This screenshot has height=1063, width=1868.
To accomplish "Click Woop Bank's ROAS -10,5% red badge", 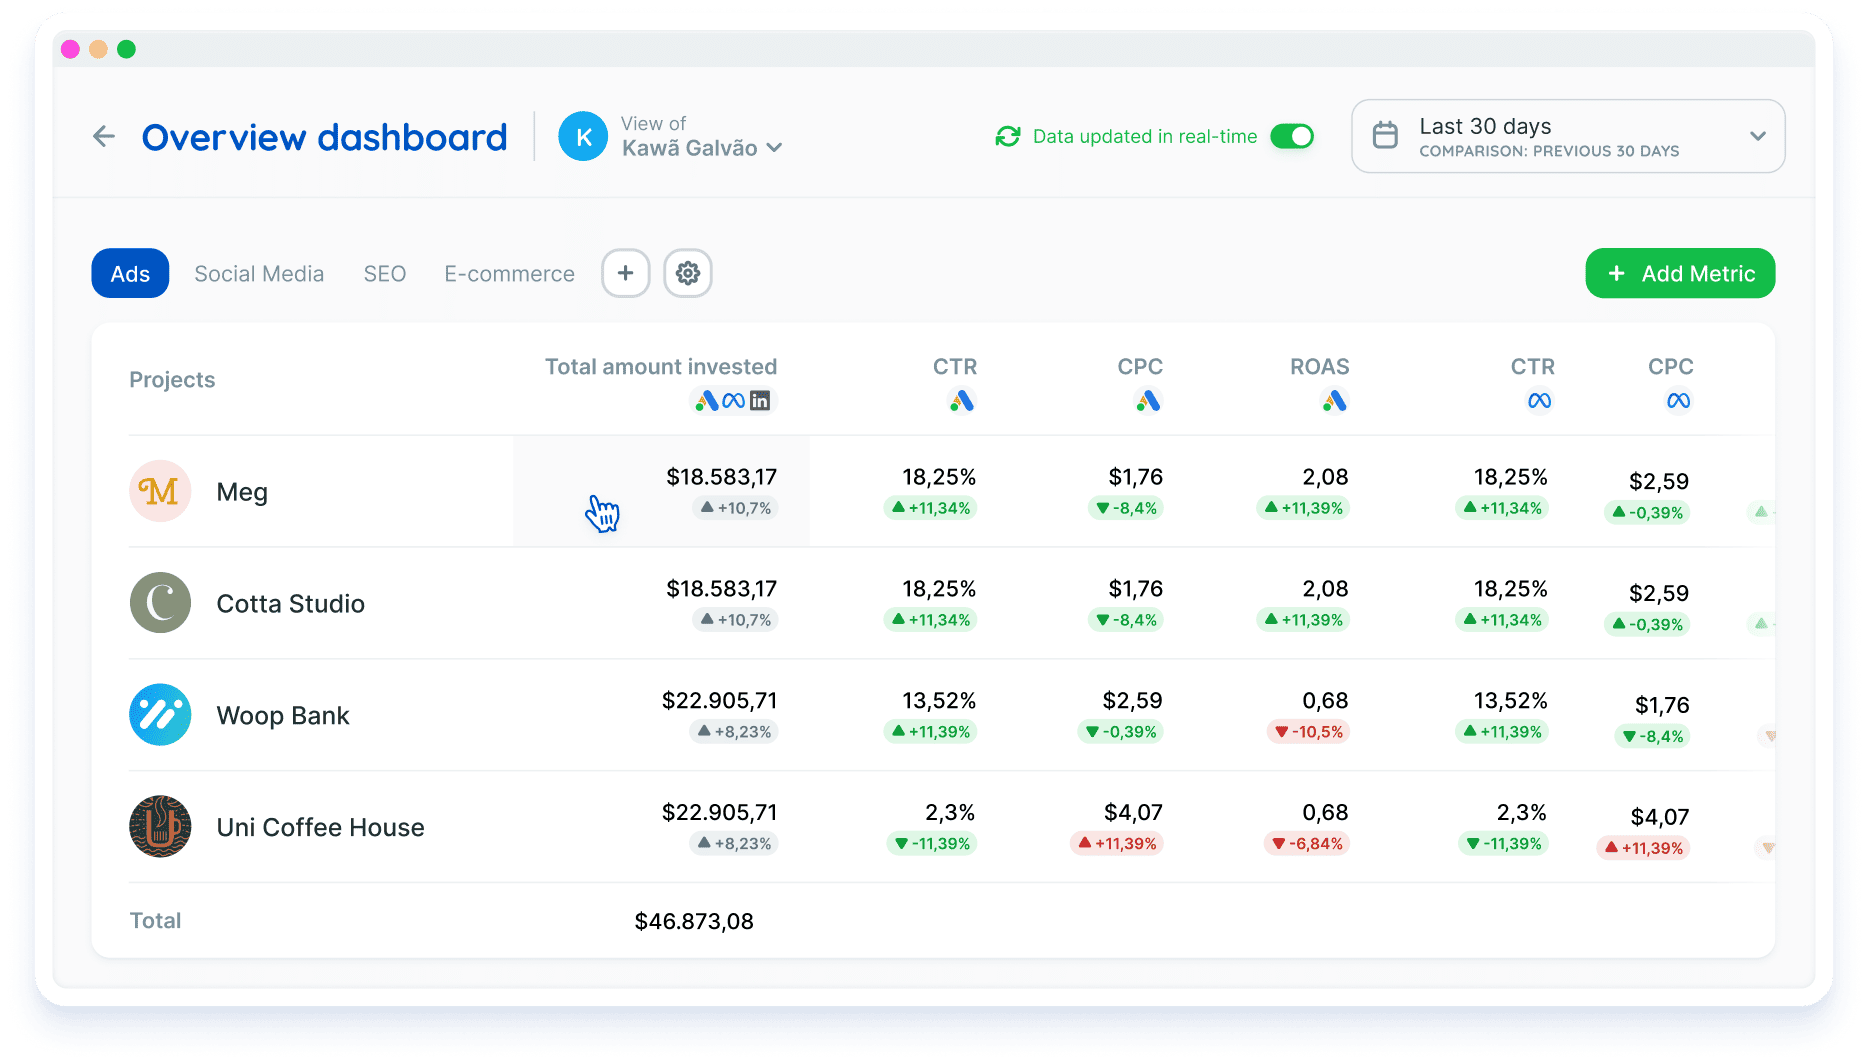I will 1308,732.
